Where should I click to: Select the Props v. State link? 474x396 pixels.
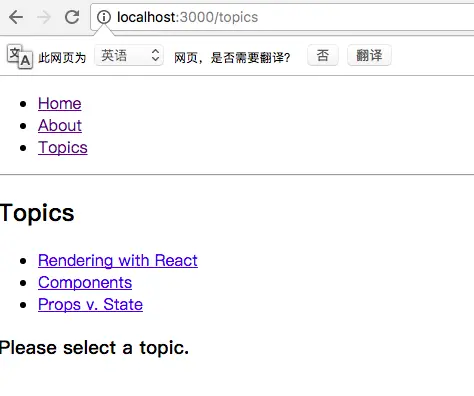click(90, 305)
